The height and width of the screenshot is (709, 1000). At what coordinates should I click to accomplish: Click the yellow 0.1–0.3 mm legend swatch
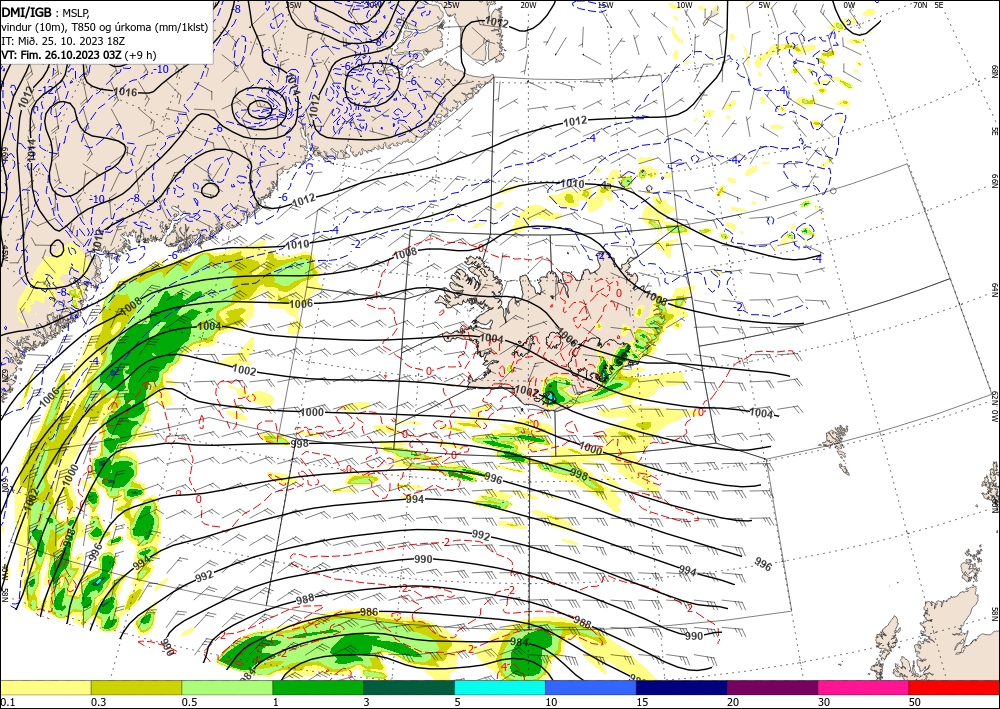point(45,687)
